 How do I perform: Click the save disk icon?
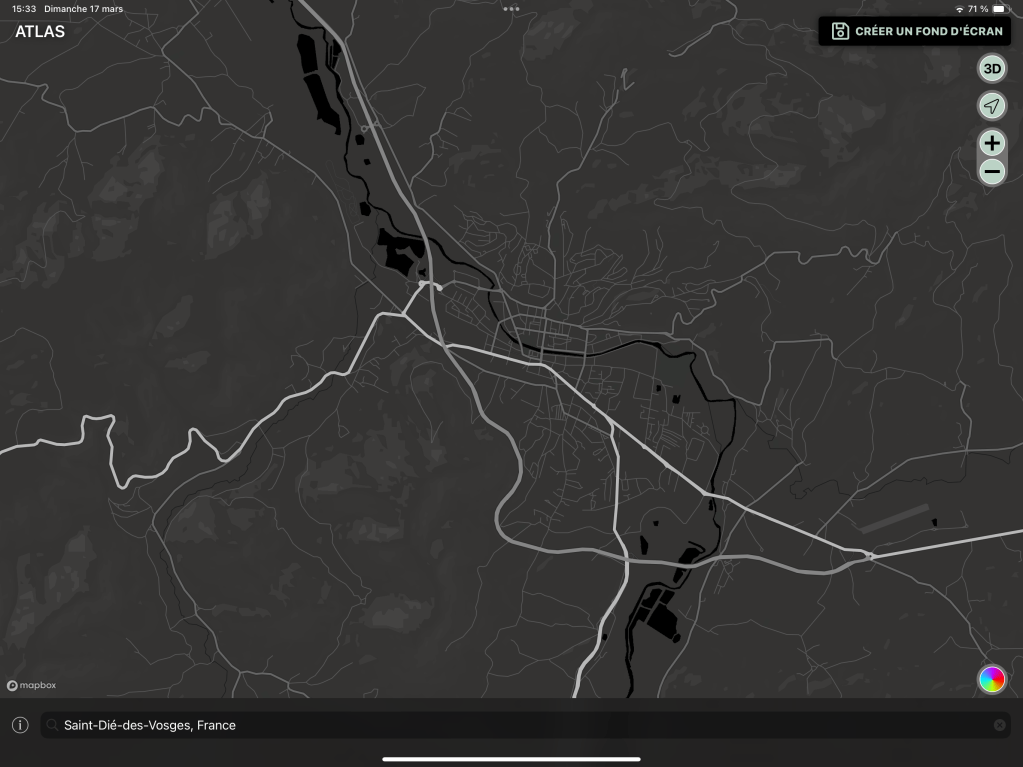[x=840, y=31]
